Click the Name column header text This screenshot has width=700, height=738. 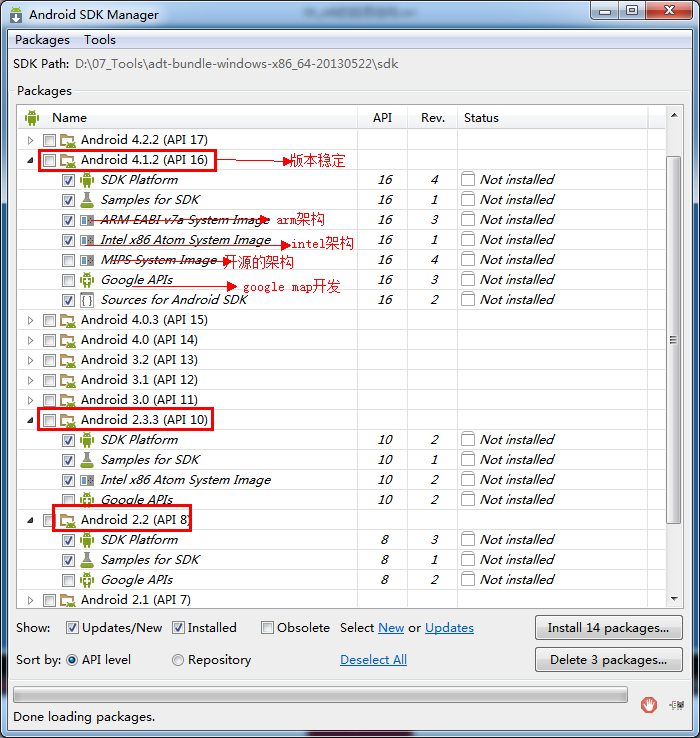tap(69, 118)
